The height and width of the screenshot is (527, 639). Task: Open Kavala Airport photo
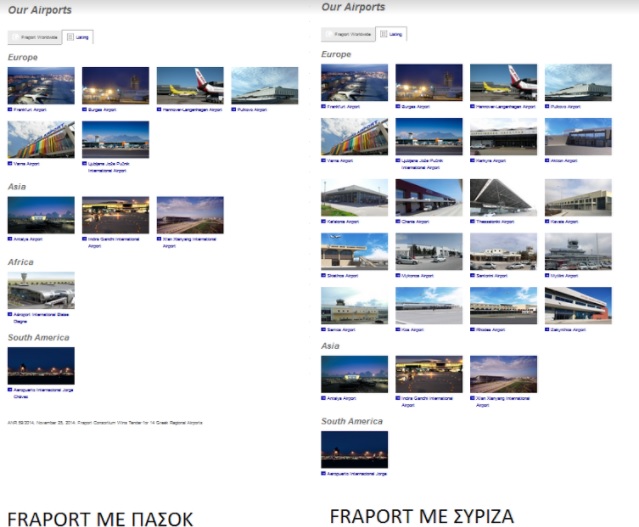578,197
